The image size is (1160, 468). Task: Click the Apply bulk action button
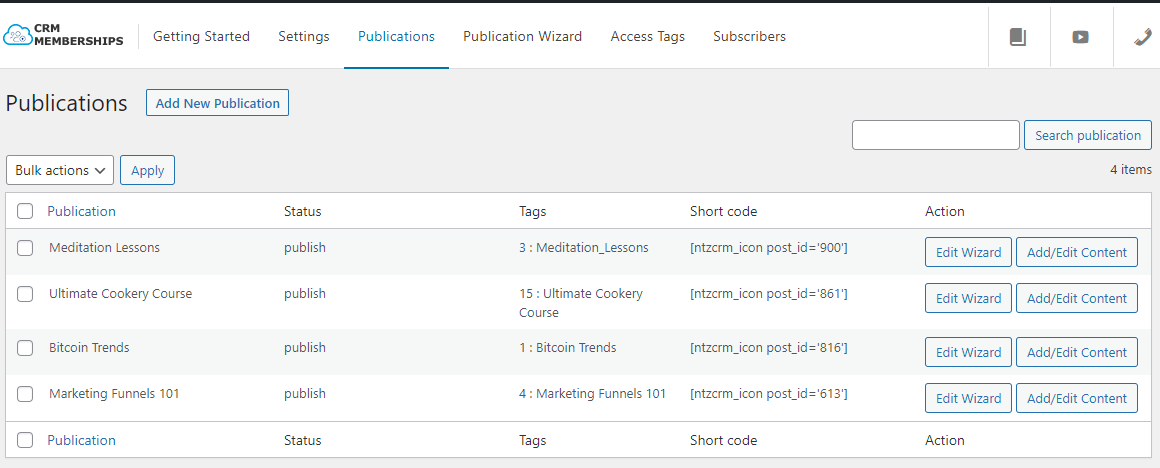(x=147, y=170)
